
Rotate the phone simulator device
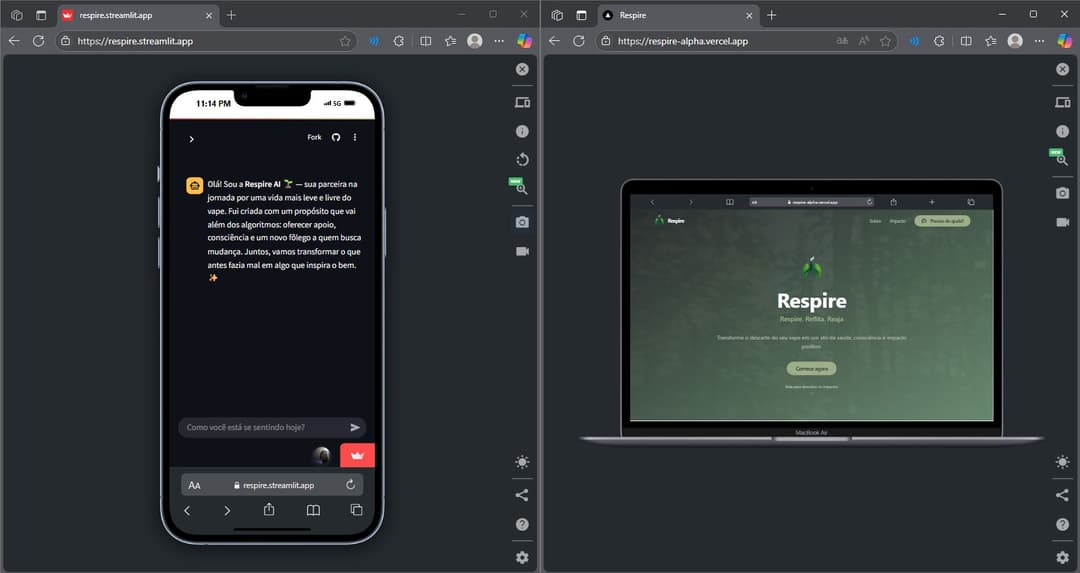[x=522, y=160]
